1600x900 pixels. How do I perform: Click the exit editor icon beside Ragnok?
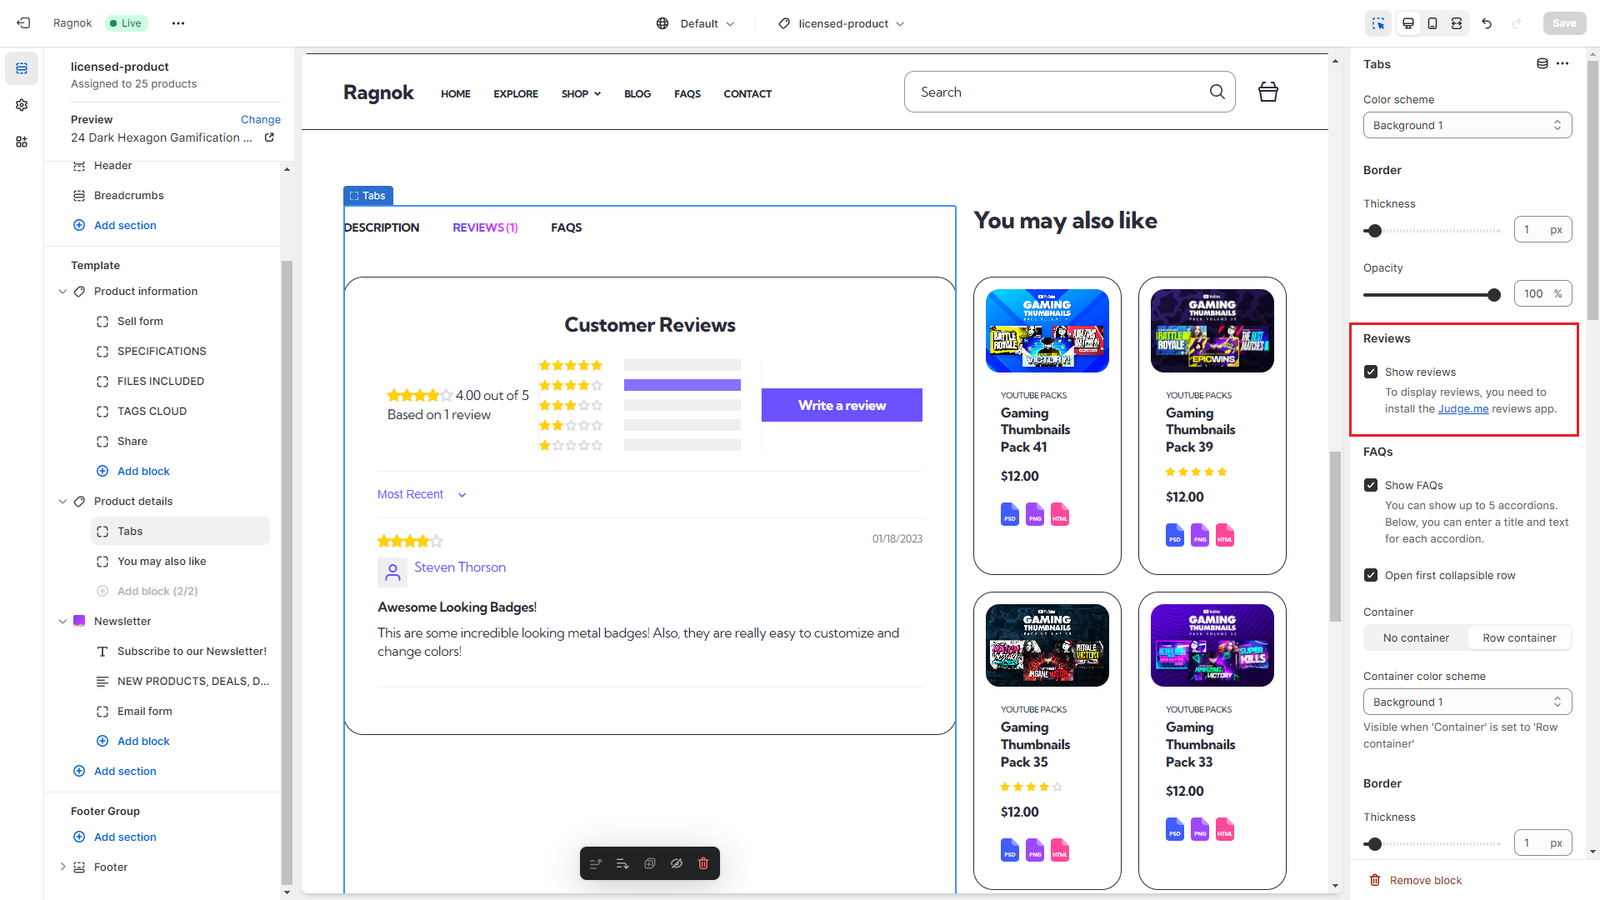tap(23, 23)
